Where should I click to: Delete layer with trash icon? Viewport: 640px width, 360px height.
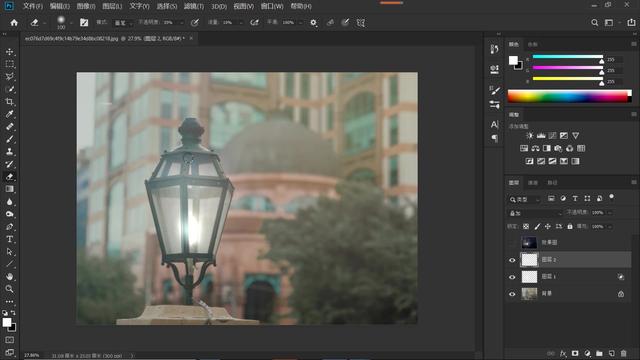pos(623,353)
